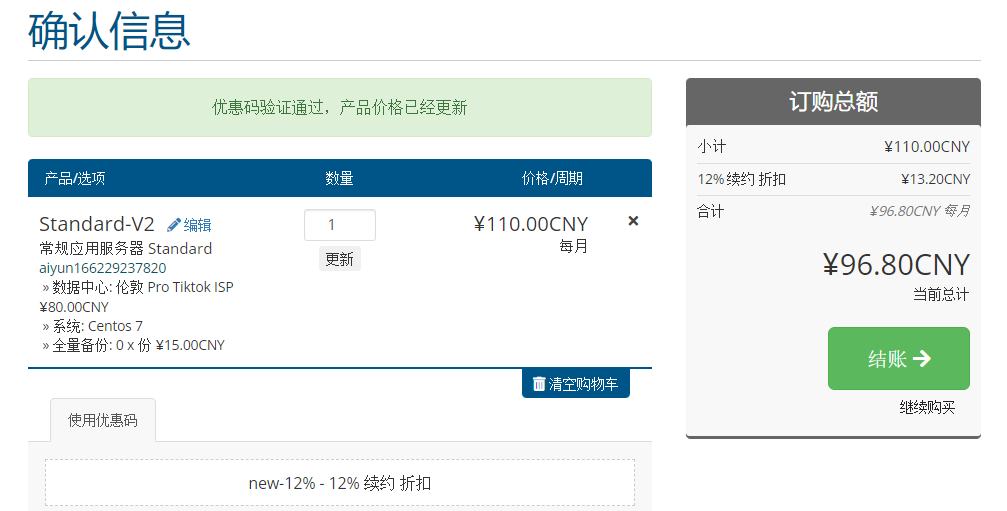Click the 常规应用服务器 Standard description

point(125,248)
